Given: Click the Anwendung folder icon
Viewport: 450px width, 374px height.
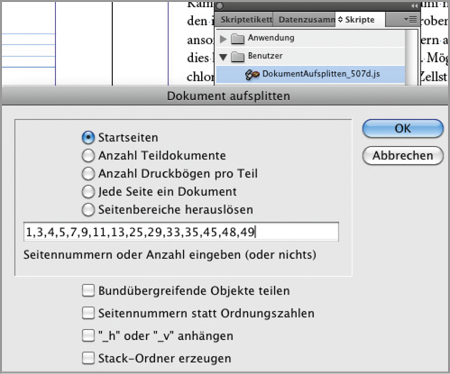Looking at the screenshot, I should click(238, 38).
